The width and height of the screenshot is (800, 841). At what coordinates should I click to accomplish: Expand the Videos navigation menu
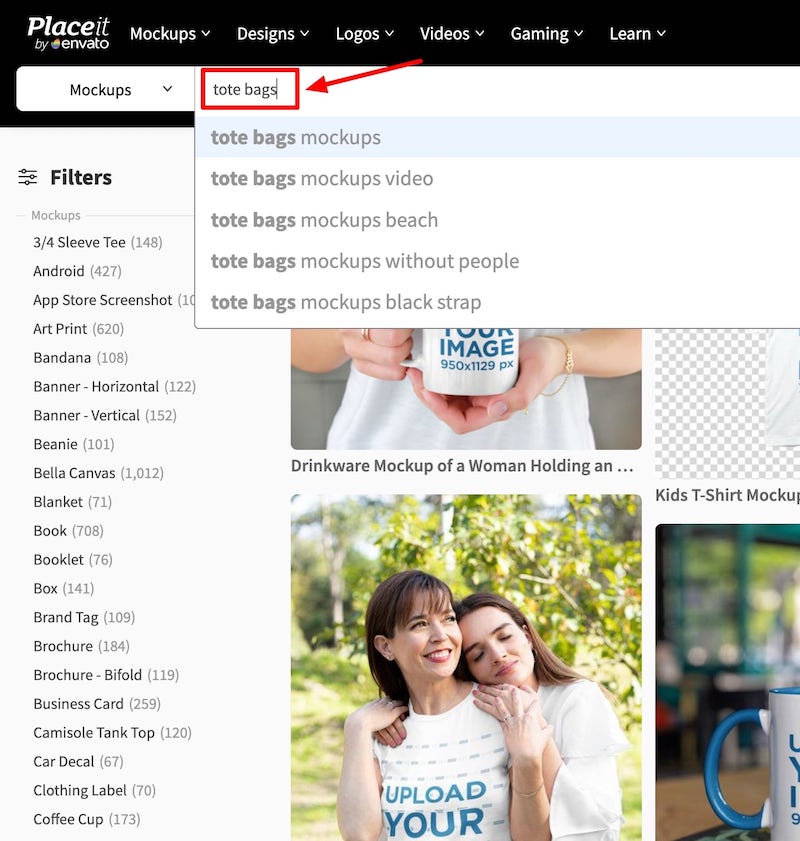coord(452,33)
